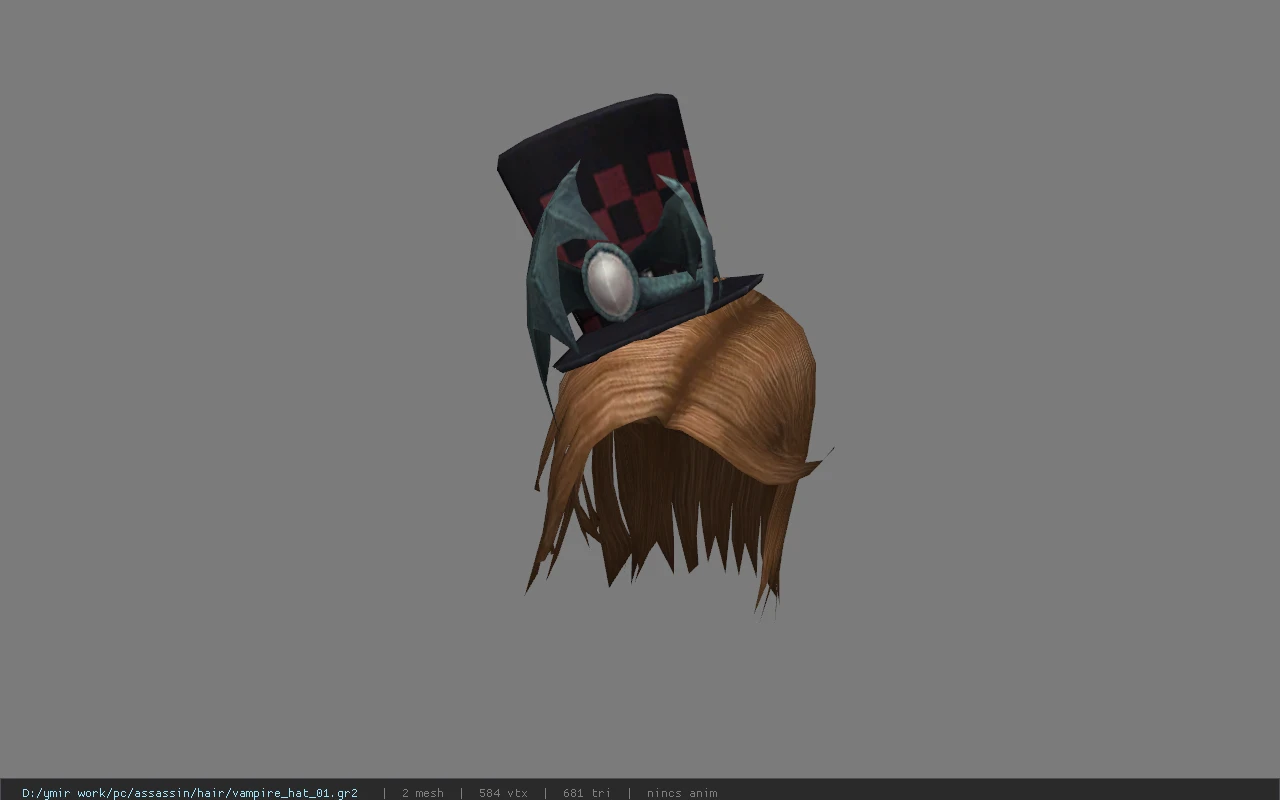Click the top hat 3D model in viewport
The width and height of the screenshot is (1280, 800).
coord(628,232)
